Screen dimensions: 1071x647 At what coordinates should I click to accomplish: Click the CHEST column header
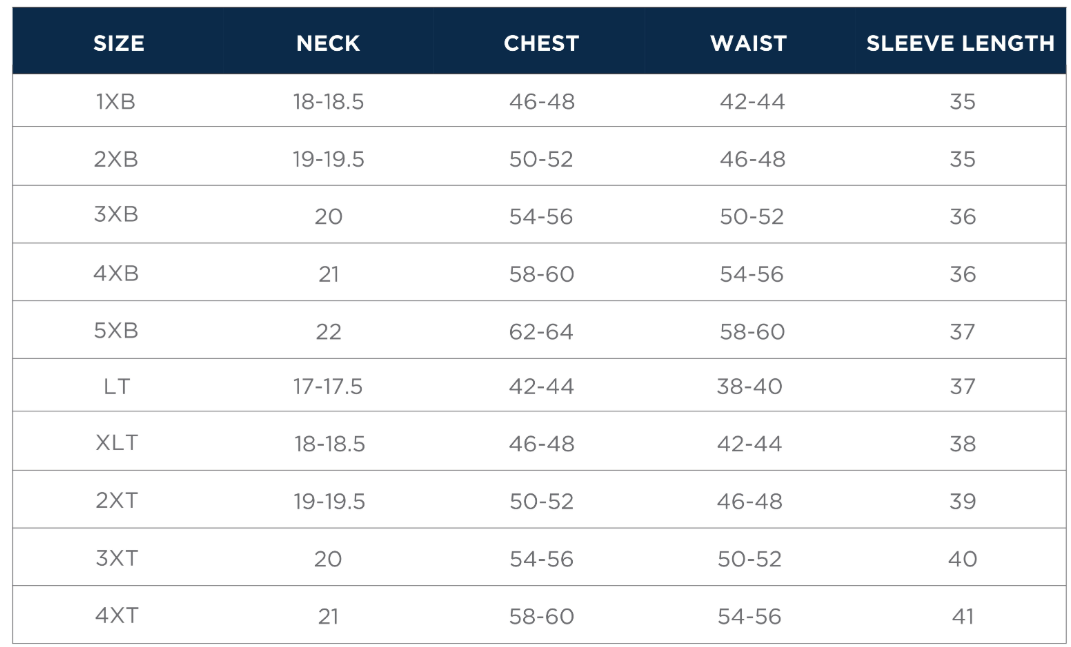[541, 43]
